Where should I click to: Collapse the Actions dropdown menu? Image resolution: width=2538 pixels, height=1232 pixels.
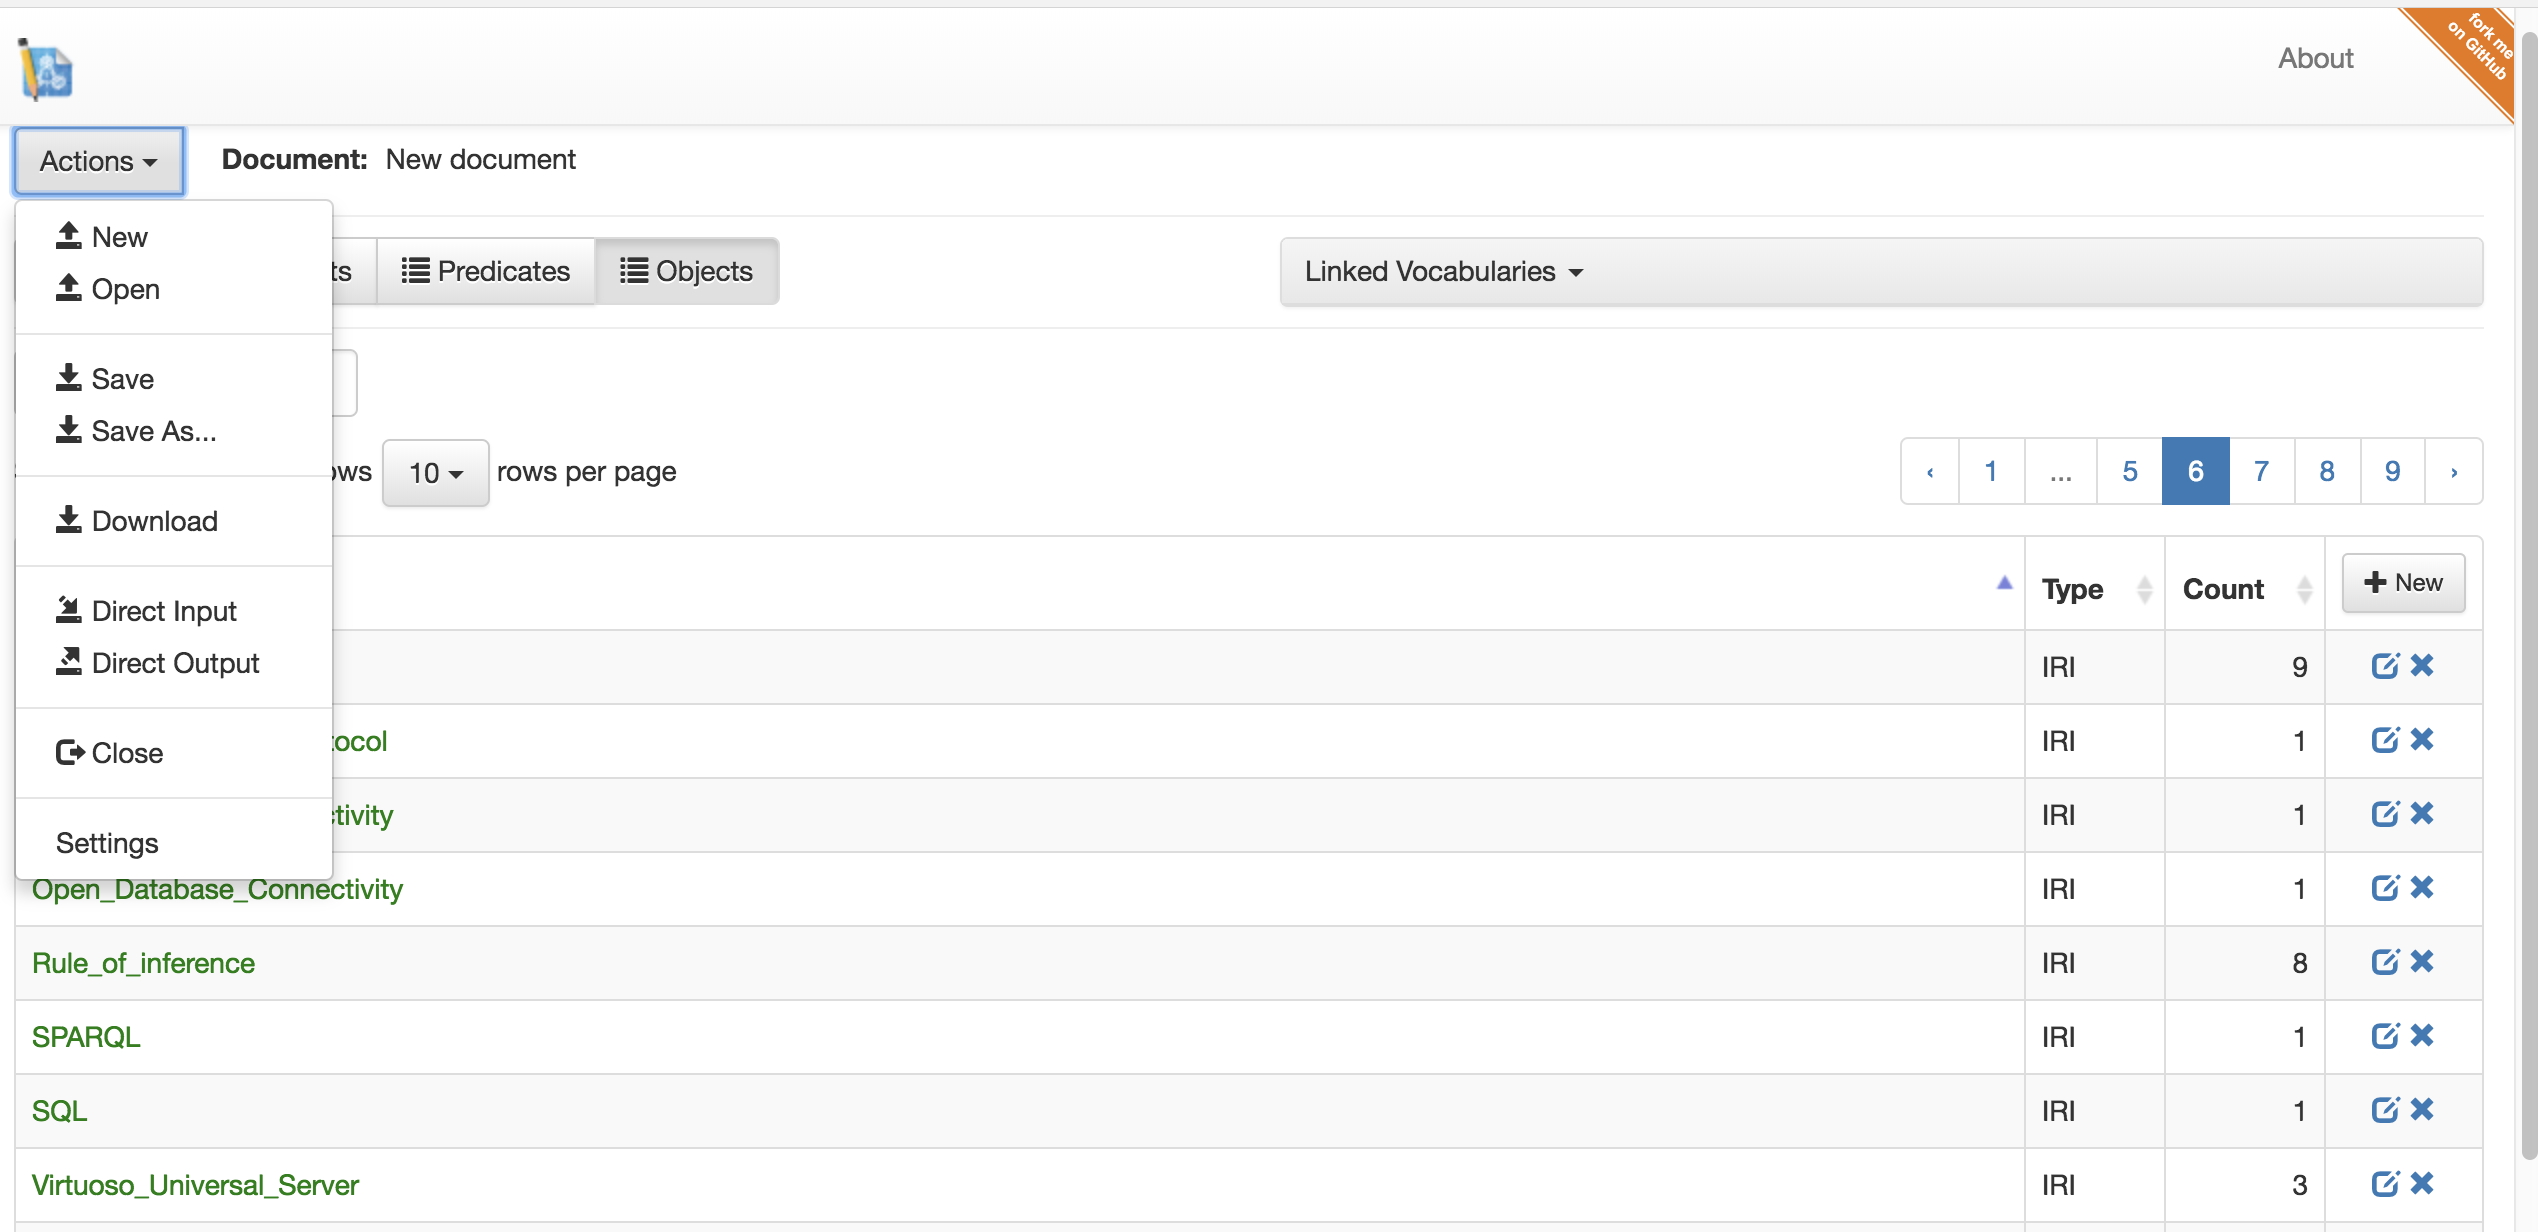[97, 160]
